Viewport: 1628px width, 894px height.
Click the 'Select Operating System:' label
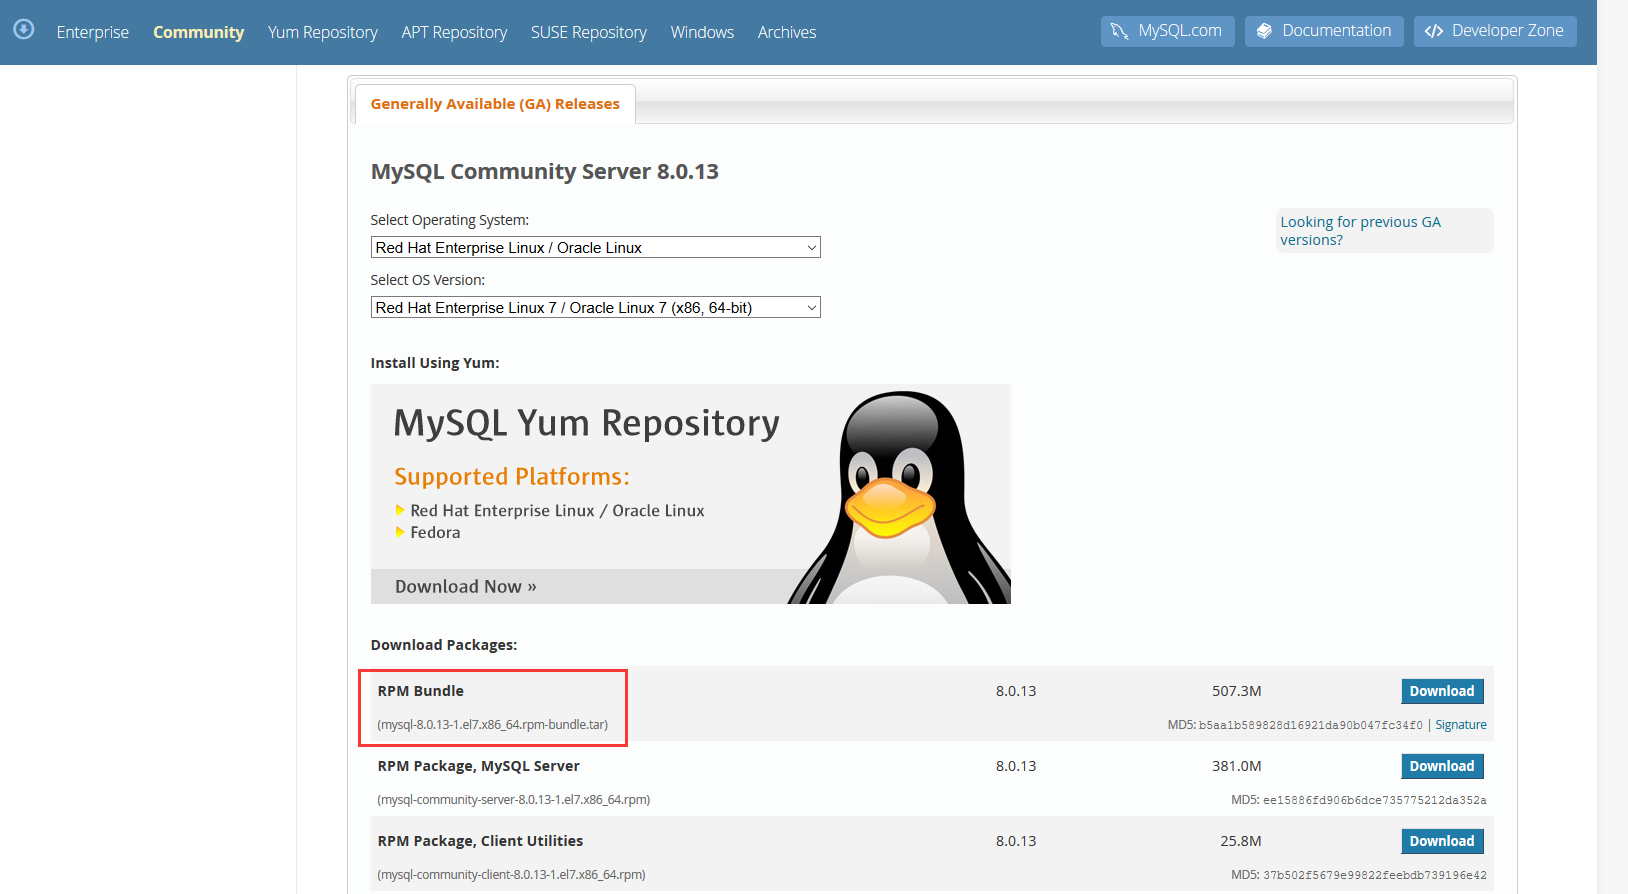click(x=450, y=220)
